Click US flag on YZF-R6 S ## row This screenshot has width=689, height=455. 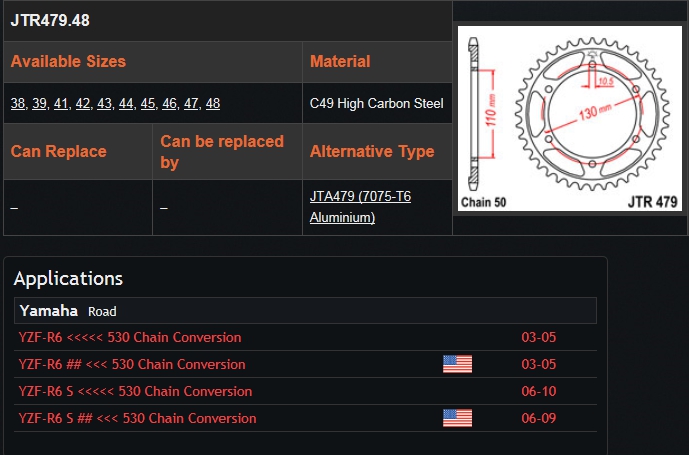click(x=457, y=418)
